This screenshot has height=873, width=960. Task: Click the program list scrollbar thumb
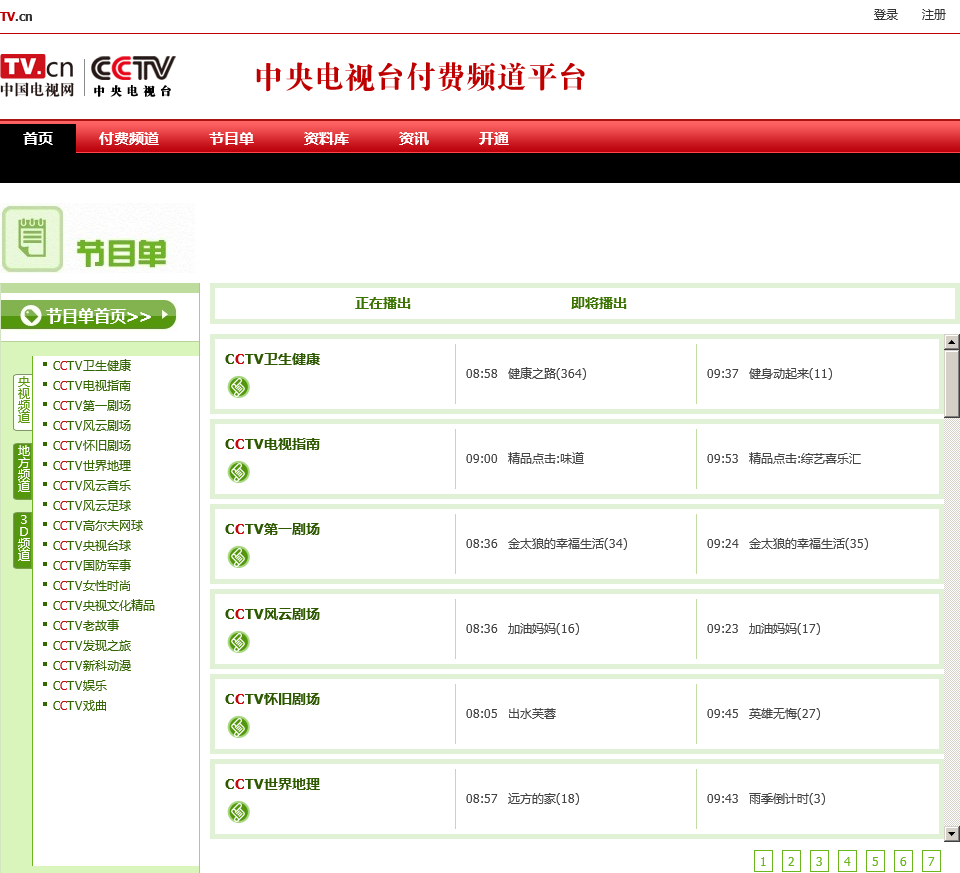pos(951,384)
